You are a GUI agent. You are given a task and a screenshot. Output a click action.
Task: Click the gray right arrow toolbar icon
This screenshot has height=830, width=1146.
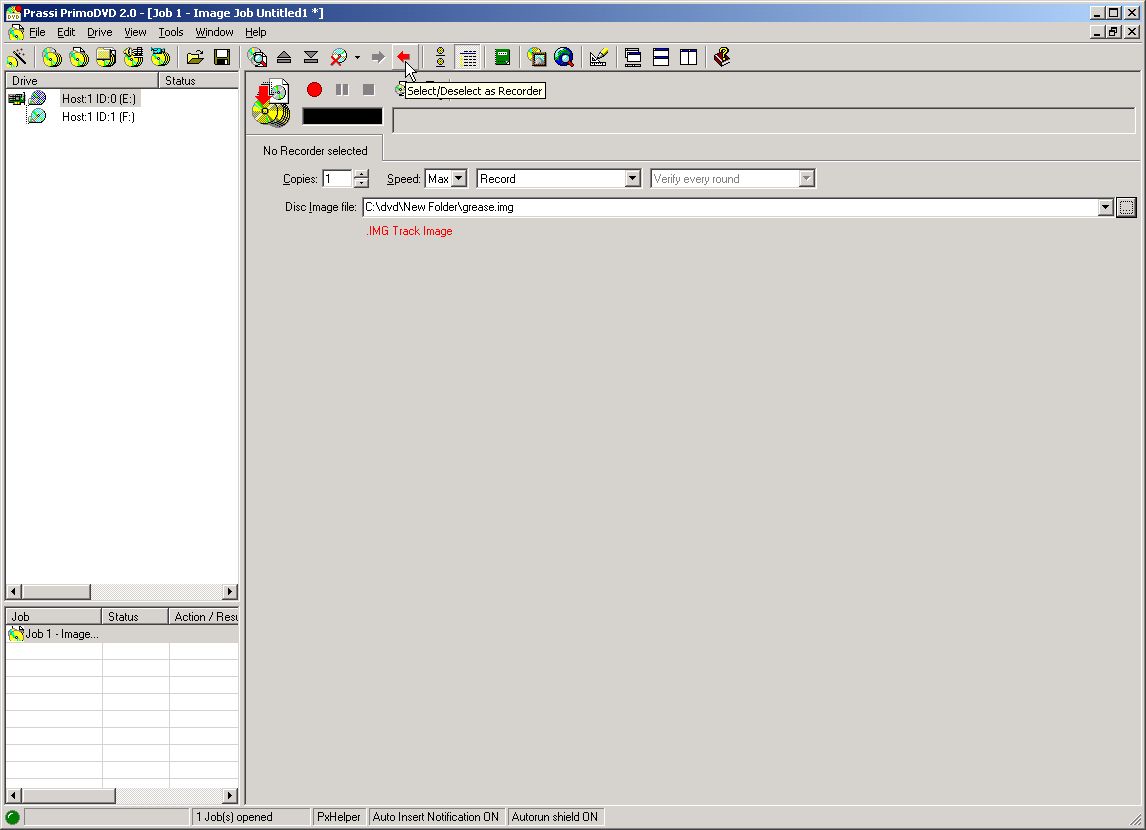click(377, 57)
